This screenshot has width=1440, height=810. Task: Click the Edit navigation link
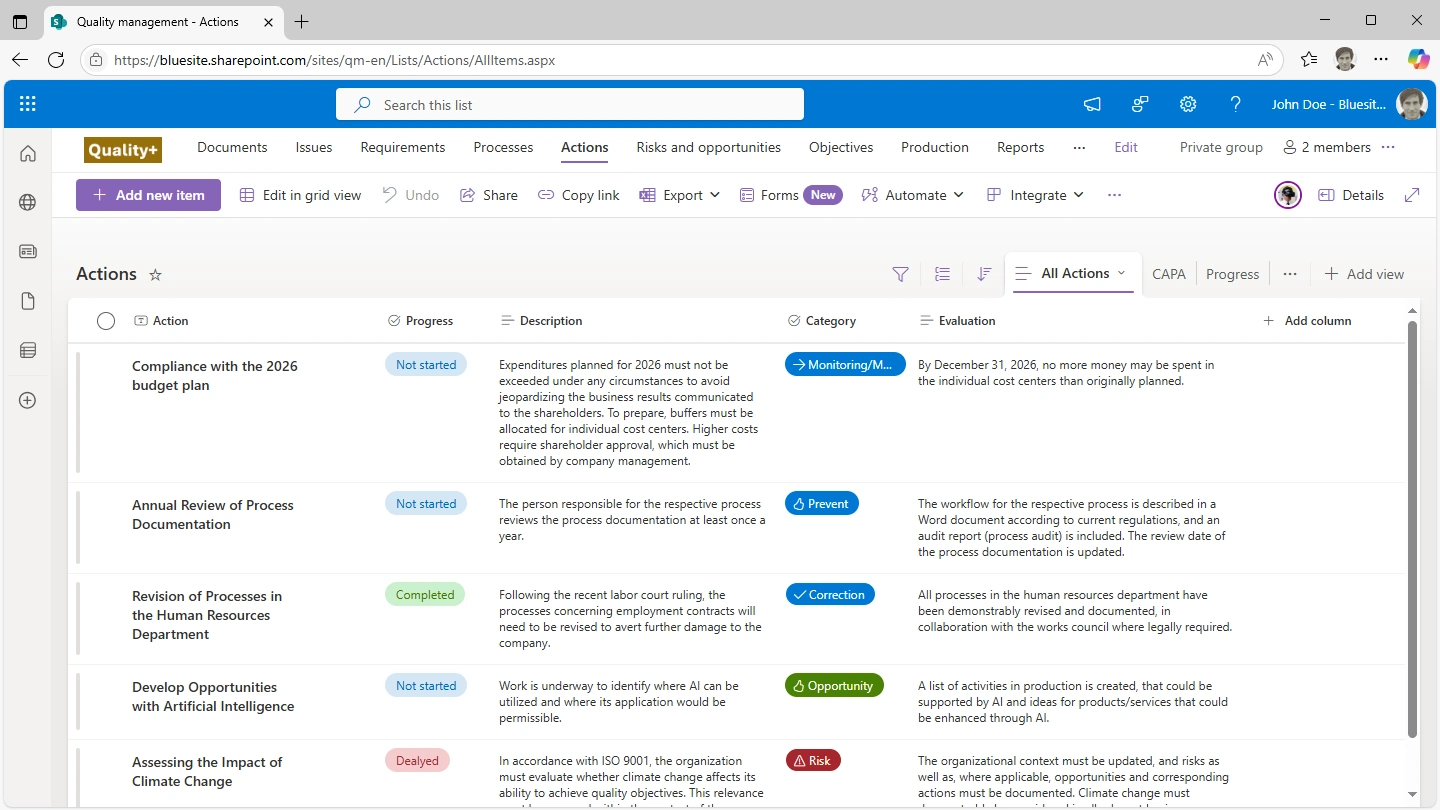pyautogui.click(x=1126, y=147)
